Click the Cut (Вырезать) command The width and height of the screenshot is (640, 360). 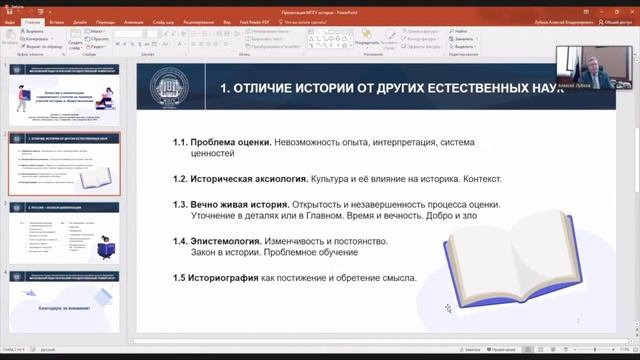click(32, 31)
